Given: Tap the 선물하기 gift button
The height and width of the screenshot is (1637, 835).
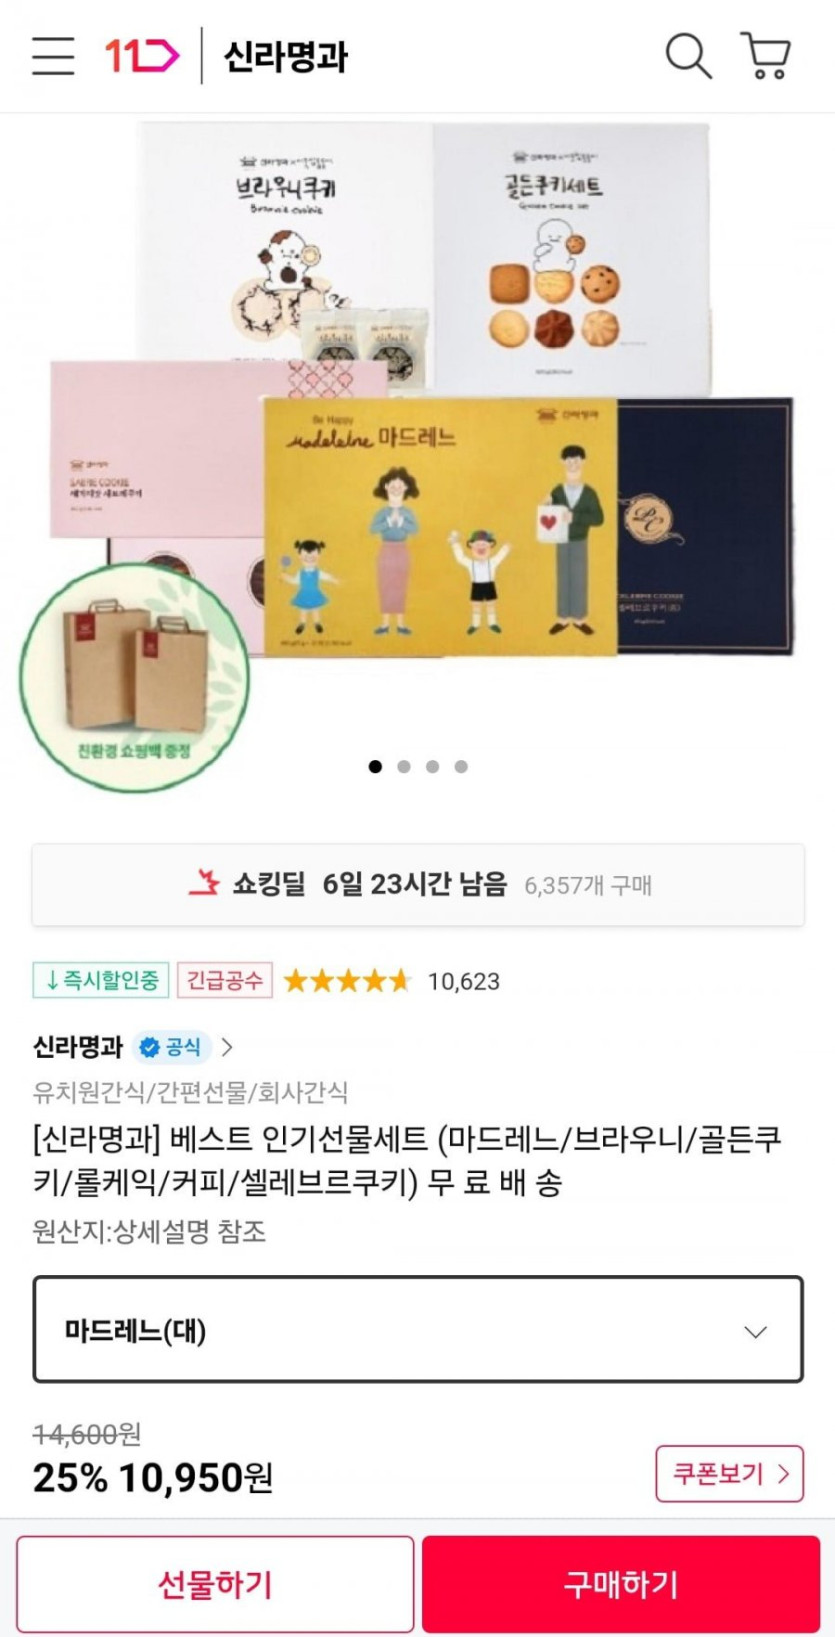Looking at the screenshot, I should pos(215,1584).
